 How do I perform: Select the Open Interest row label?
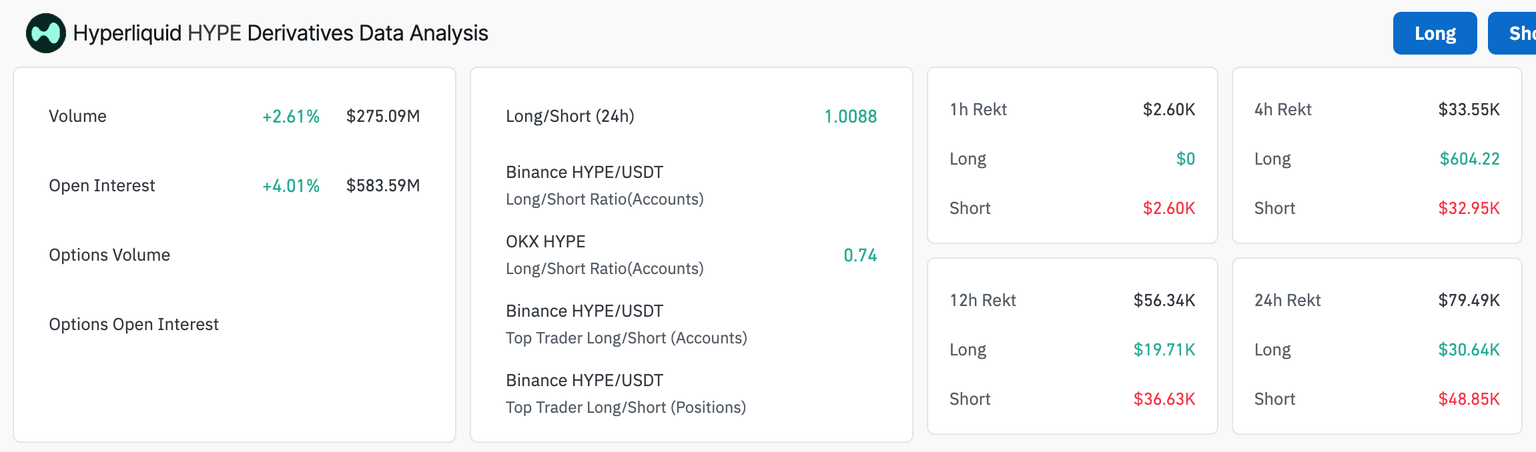[102, 185]
